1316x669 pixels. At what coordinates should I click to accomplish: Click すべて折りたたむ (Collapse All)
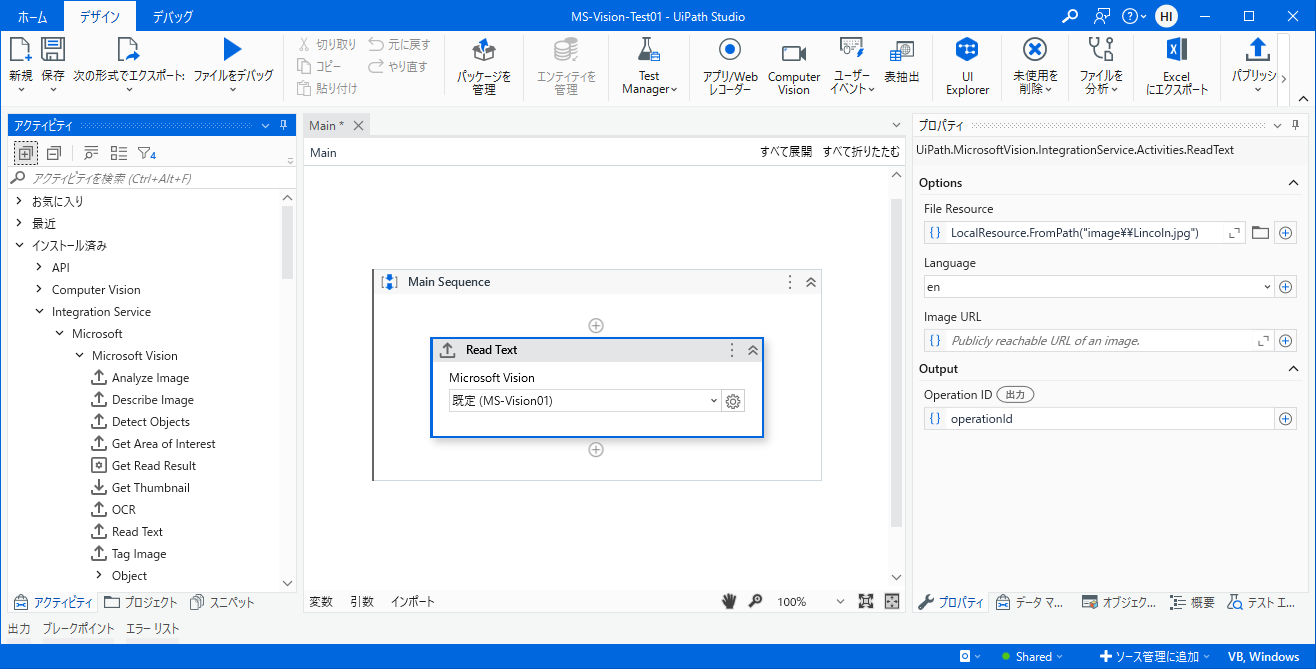tap(861, 153)
